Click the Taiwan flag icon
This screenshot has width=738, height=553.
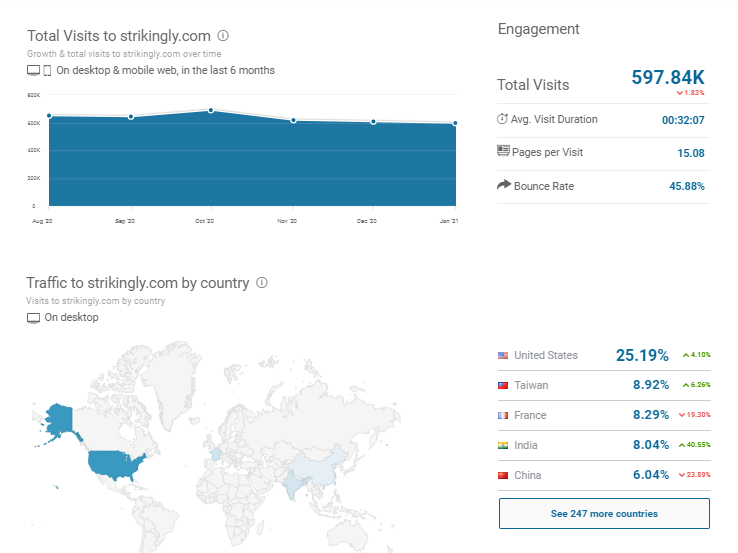[503, 385]
